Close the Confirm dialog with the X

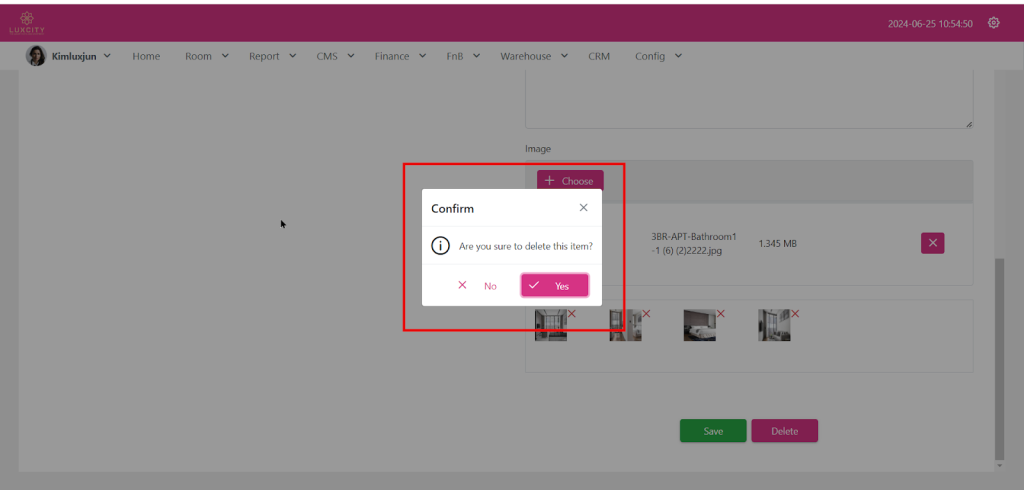(x=583, y=208)
